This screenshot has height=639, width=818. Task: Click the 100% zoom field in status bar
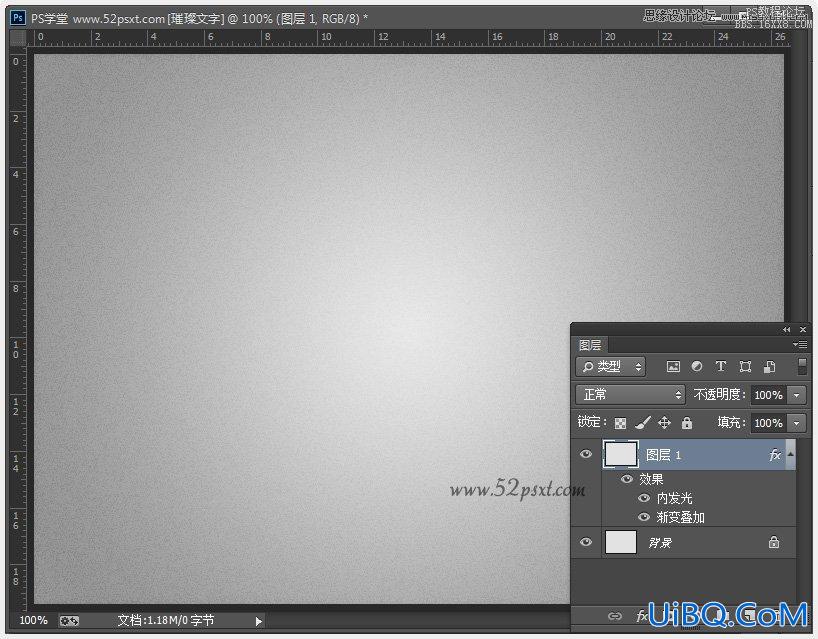tap(33, 620)
